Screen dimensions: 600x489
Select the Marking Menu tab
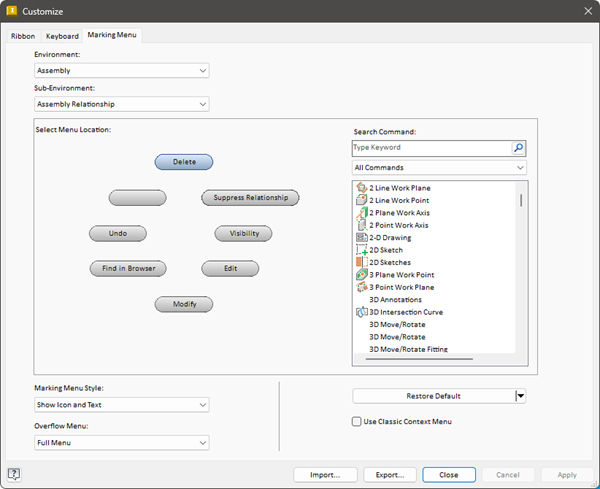coord(112,35)
